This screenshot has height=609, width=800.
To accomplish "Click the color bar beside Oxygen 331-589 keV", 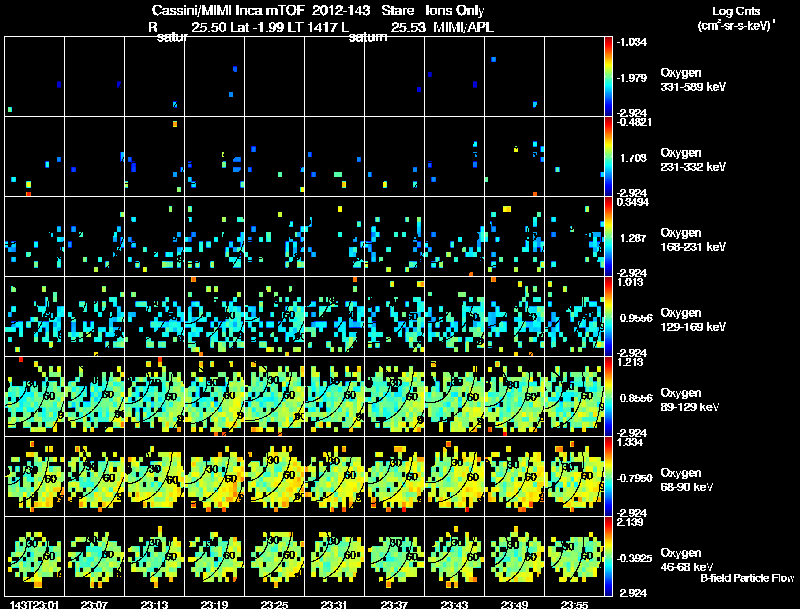I will pos(608,77).
